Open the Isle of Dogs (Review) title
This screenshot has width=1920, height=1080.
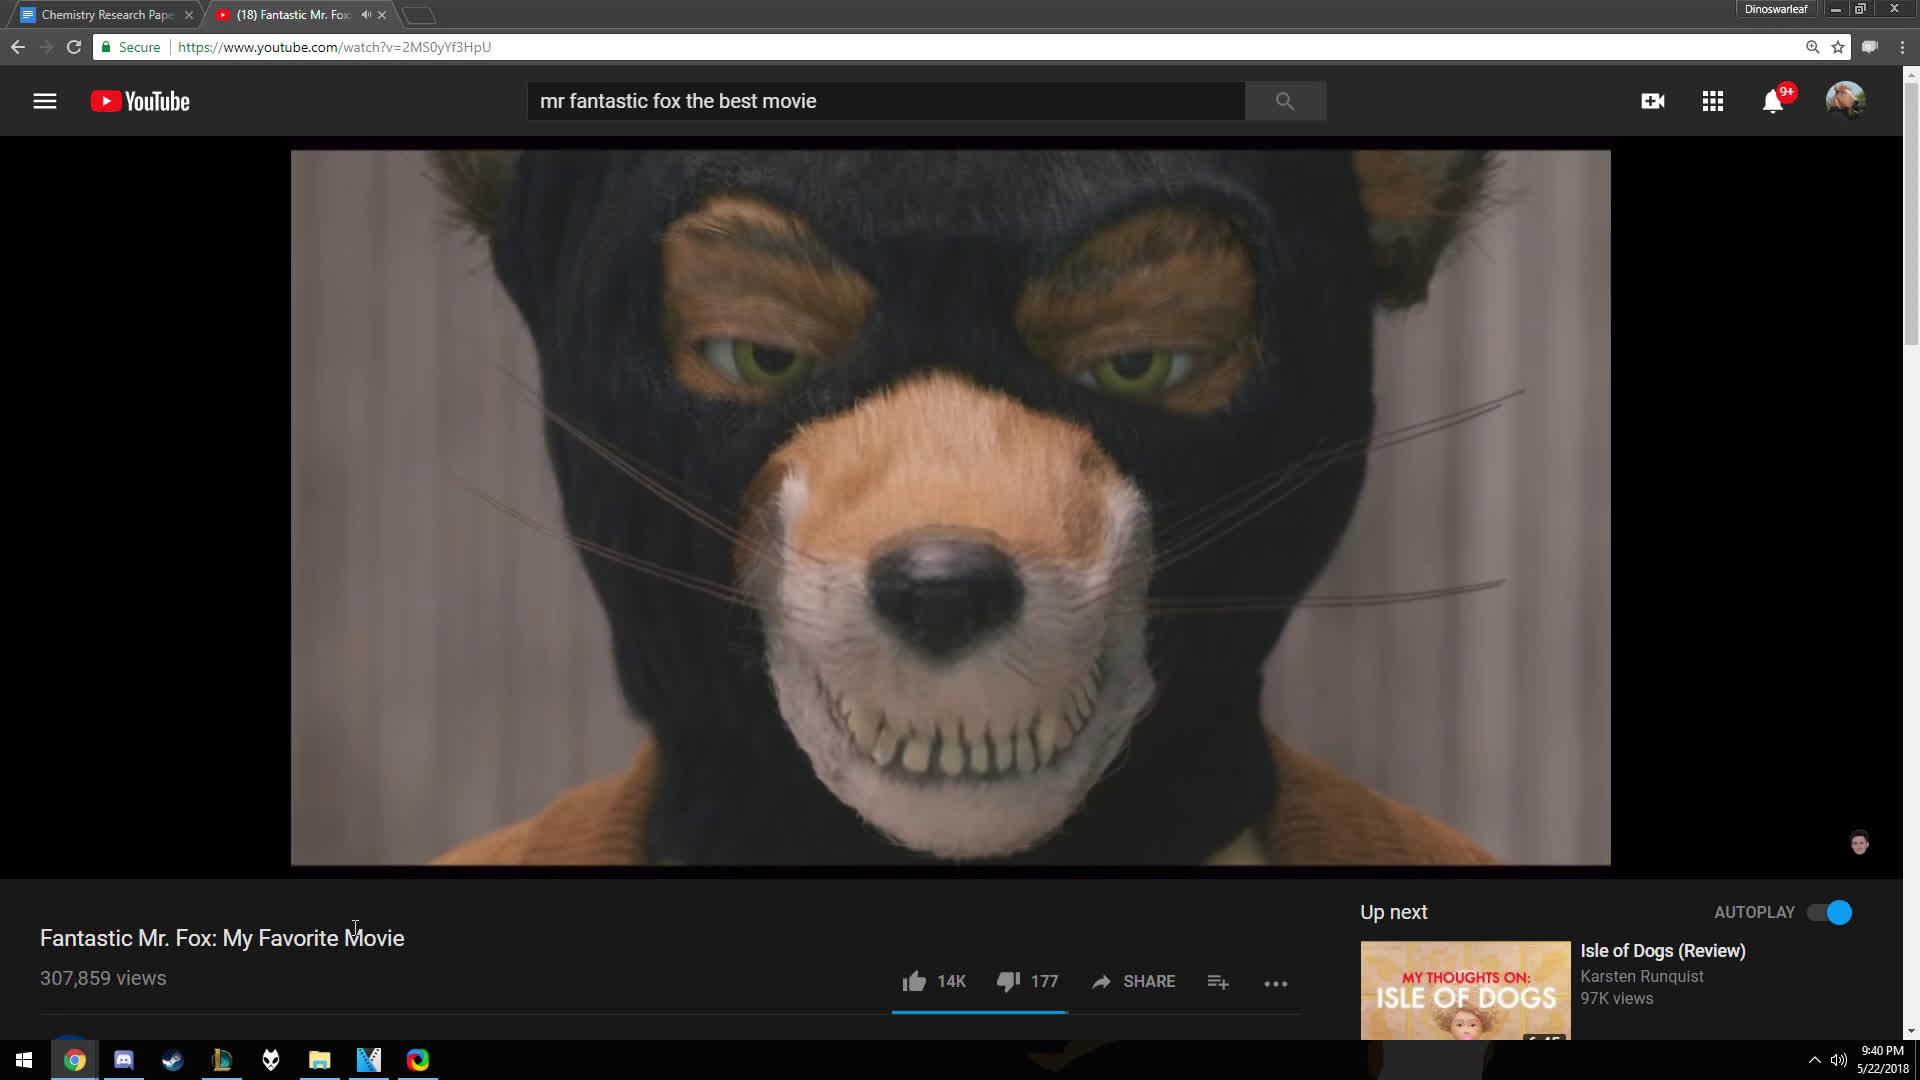1663,951
